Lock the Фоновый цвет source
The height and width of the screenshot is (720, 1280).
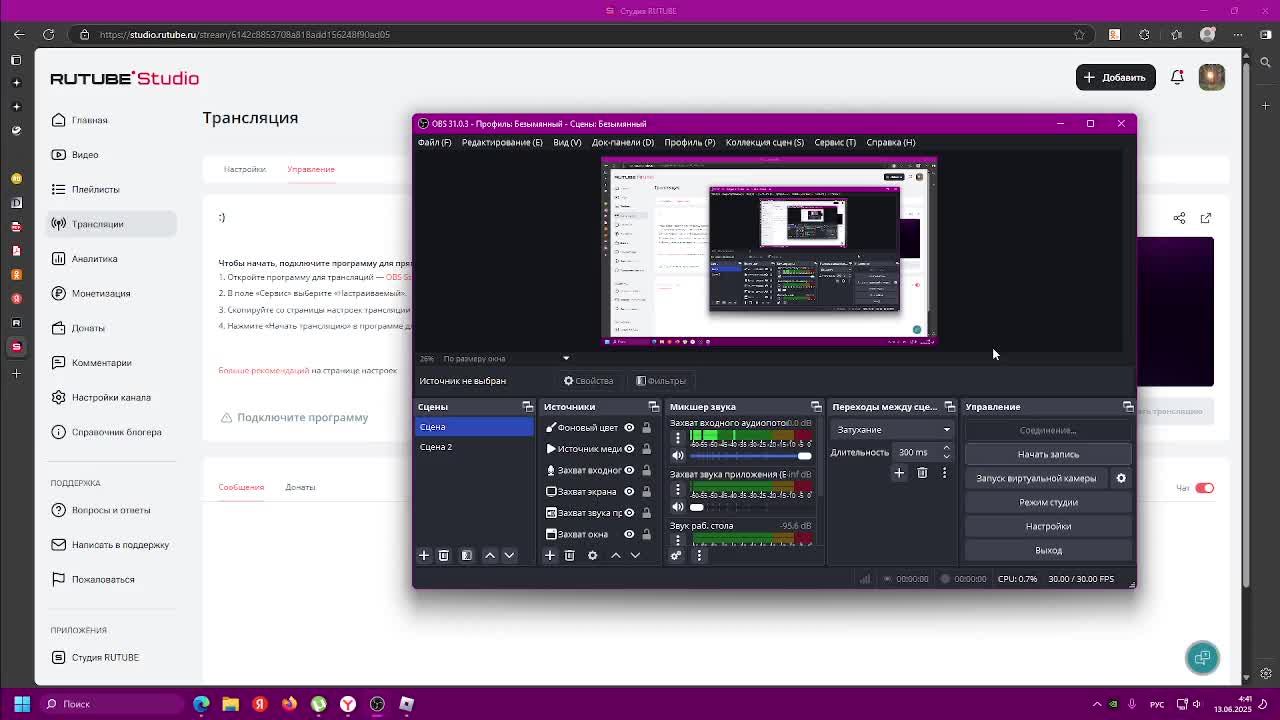pos(646,428)
